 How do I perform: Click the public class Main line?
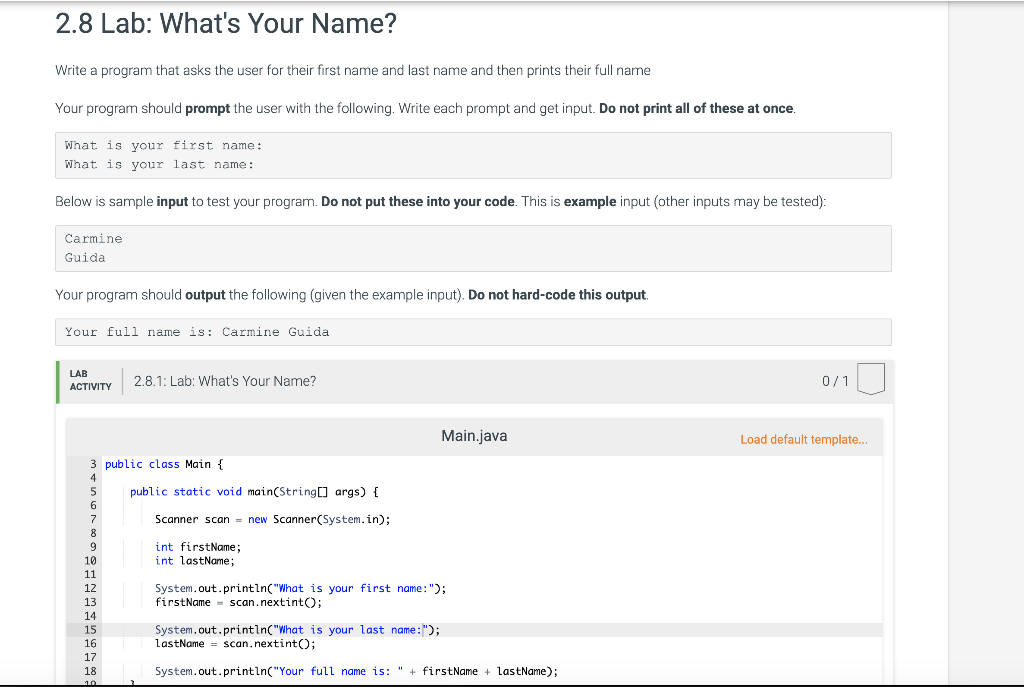click(165, 463)
